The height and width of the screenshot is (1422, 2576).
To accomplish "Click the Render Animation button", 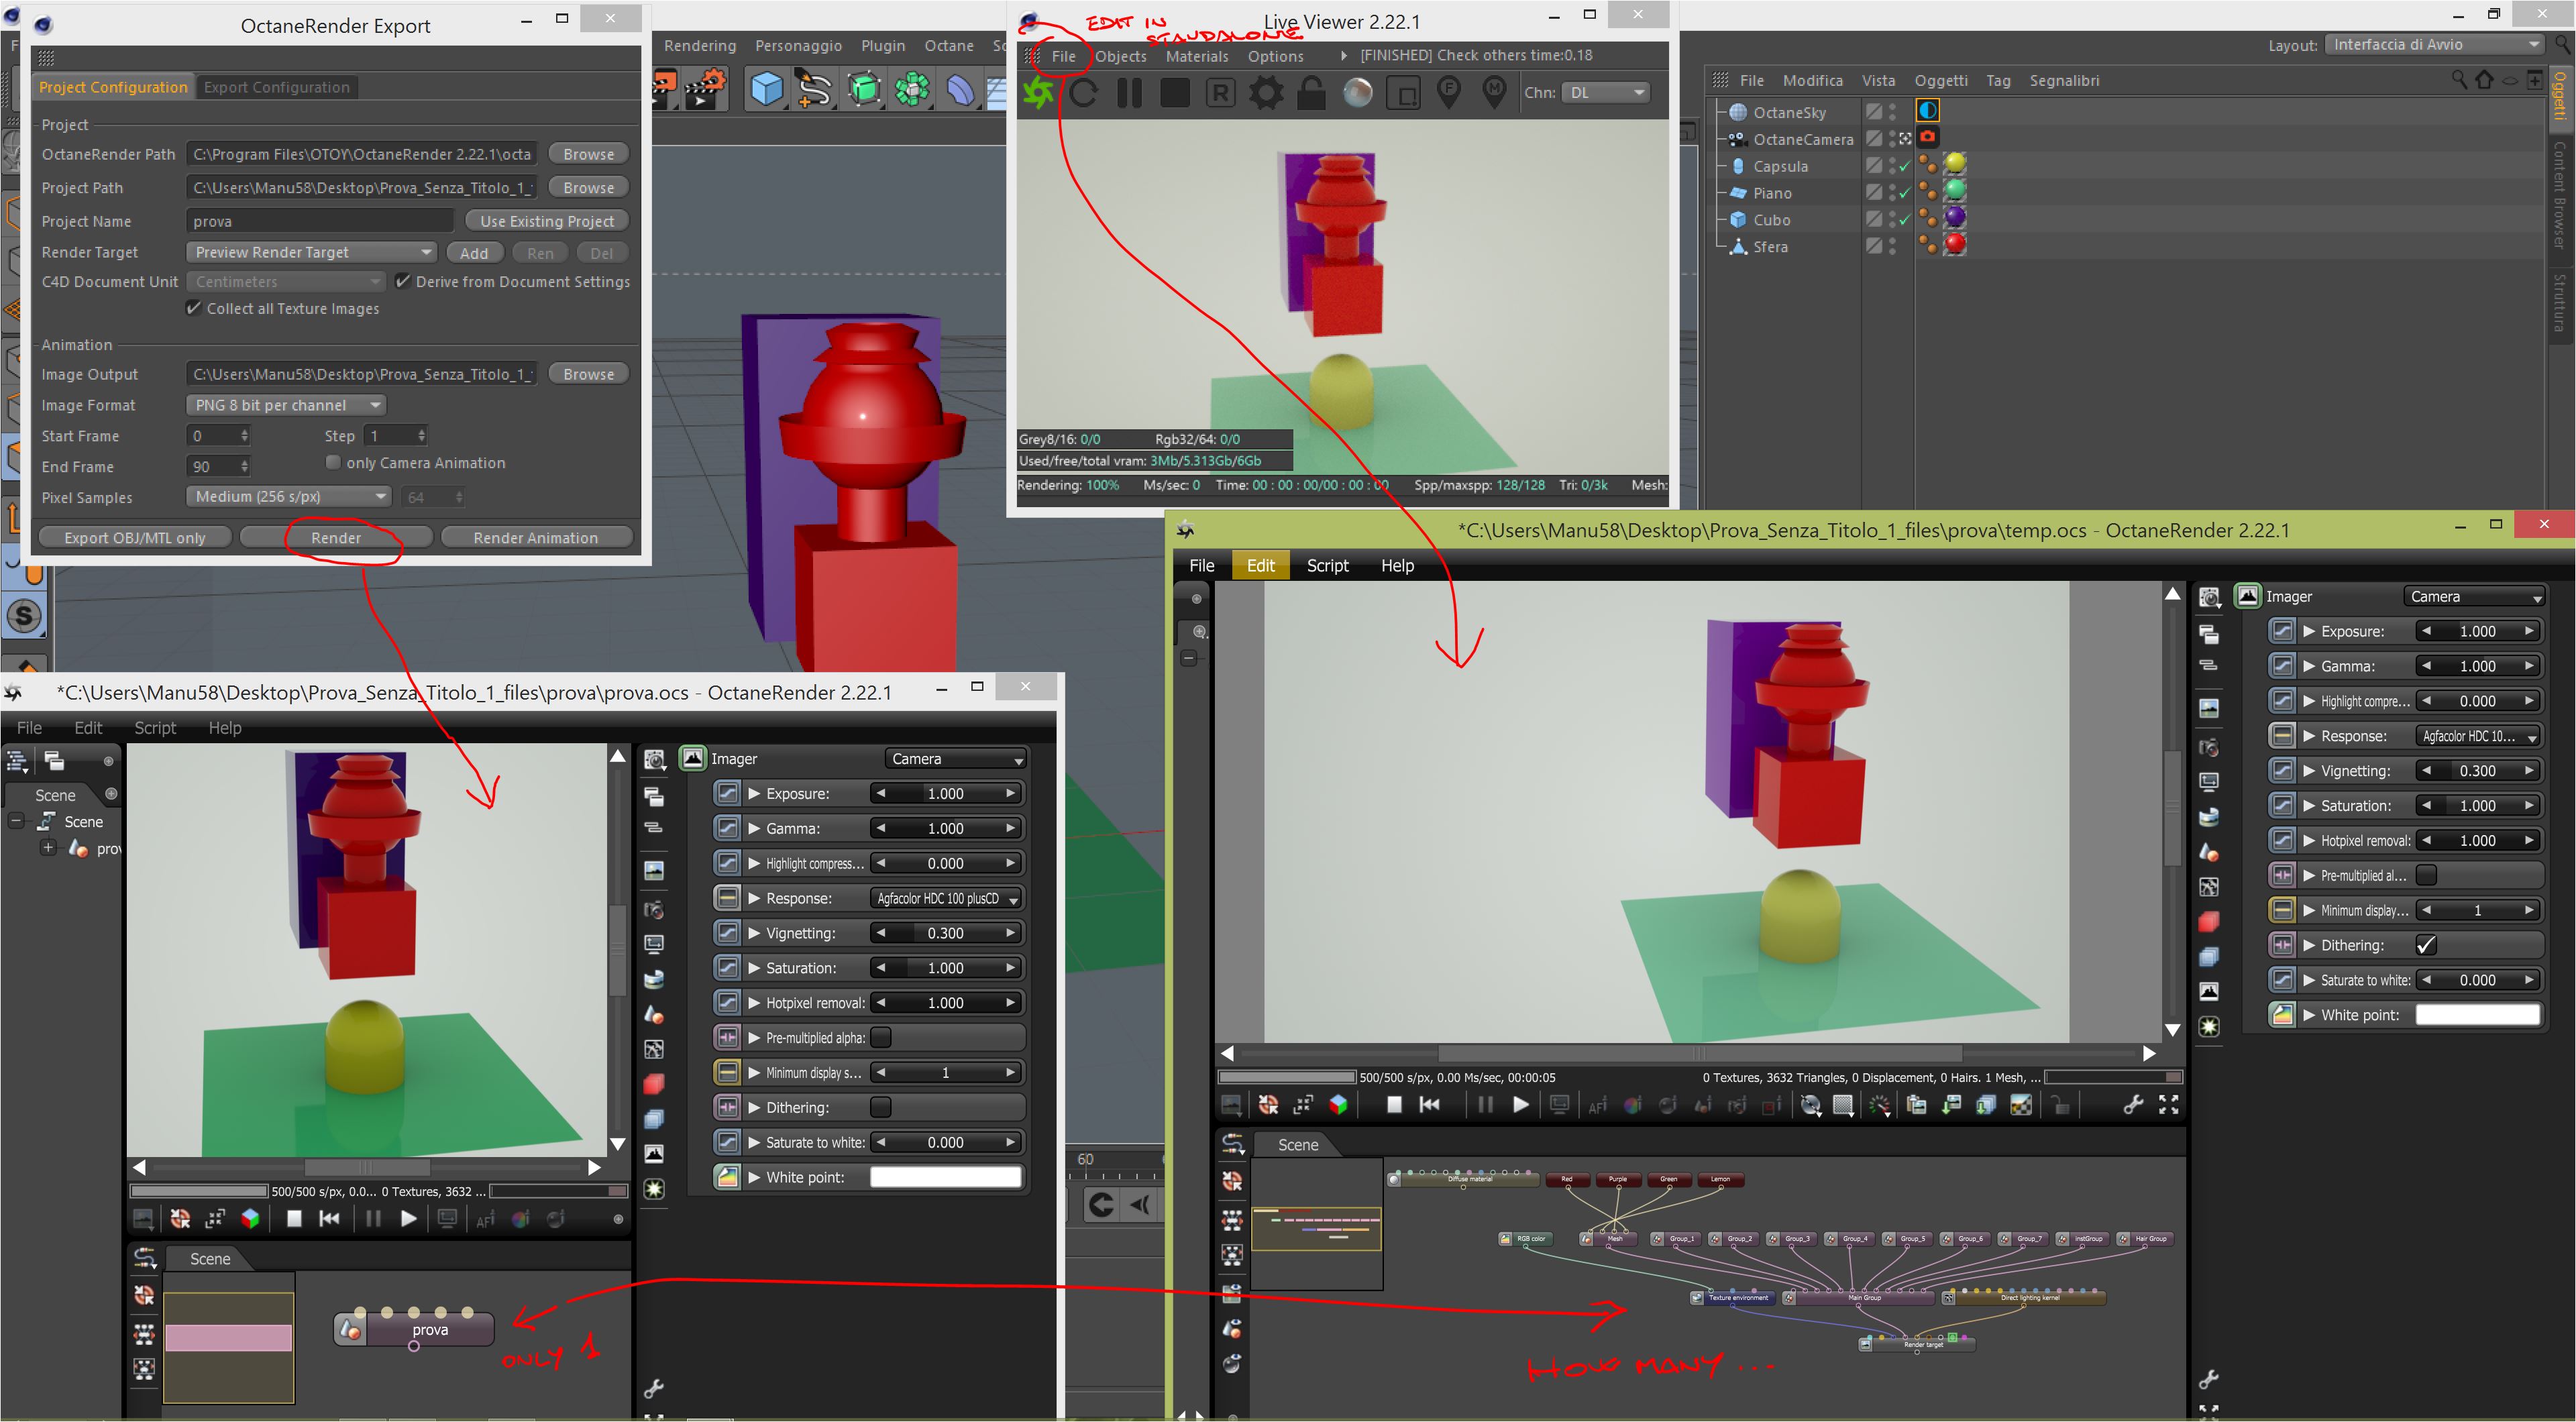I will tap(535, 537).
